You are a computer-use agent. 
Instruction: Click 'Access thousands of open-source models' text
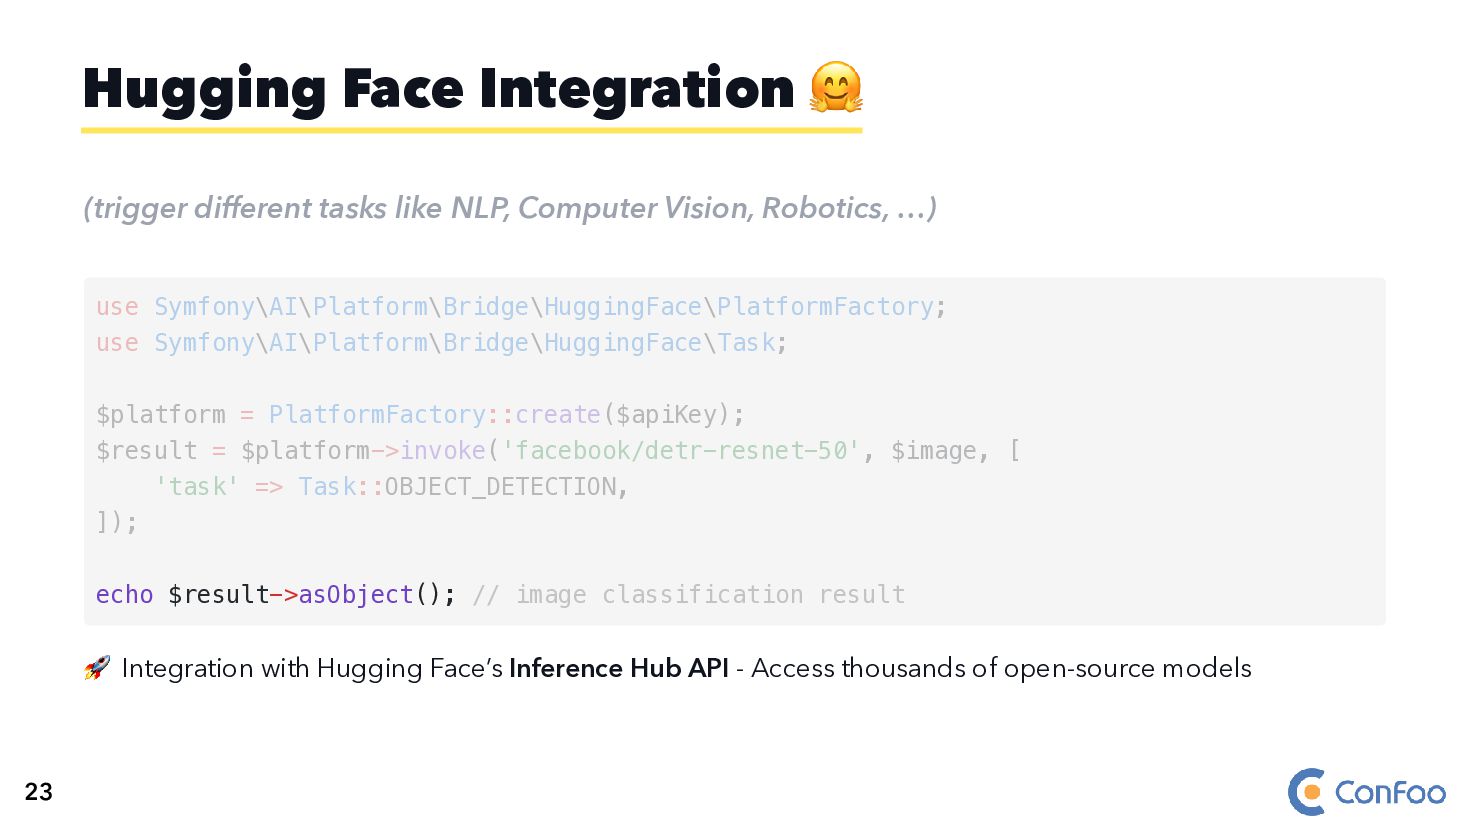point(1001,668)
